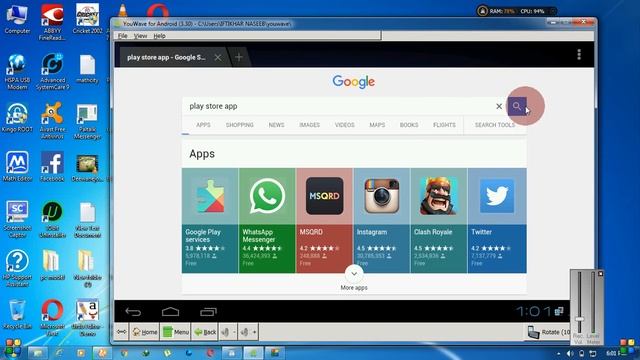Open the Twitter app card

click(497, 220)
